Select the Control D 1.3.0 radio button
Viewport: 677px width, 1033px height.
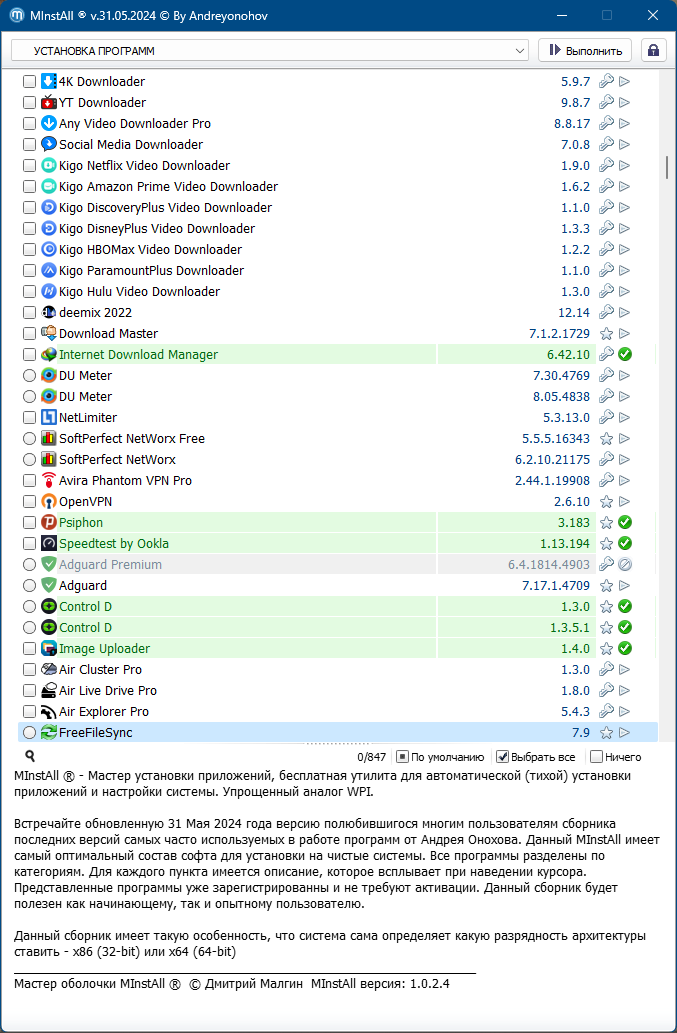coord(29,606)
